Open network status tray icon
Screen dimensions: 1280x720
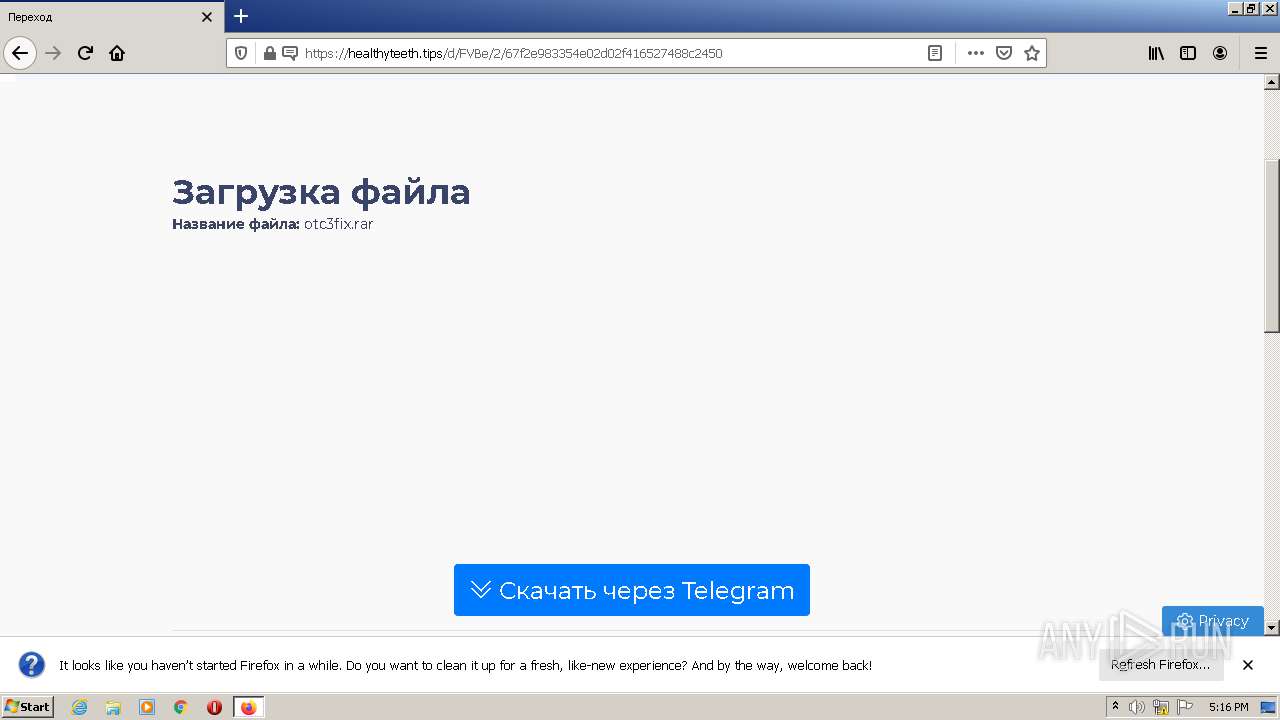(x=1161, y=707)
